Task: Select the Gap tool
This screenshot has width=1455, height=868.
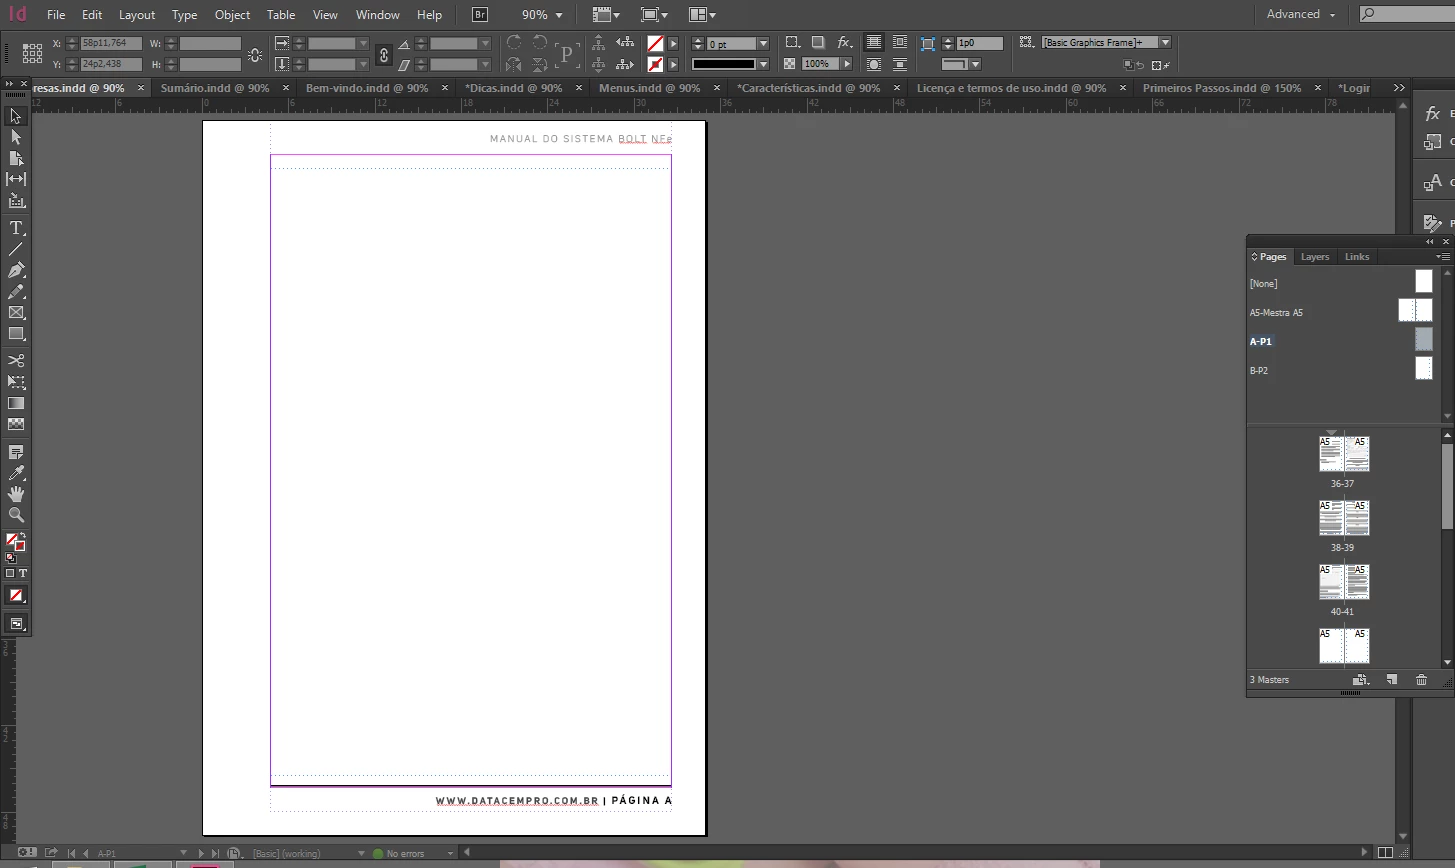Action: click(15, 179)
